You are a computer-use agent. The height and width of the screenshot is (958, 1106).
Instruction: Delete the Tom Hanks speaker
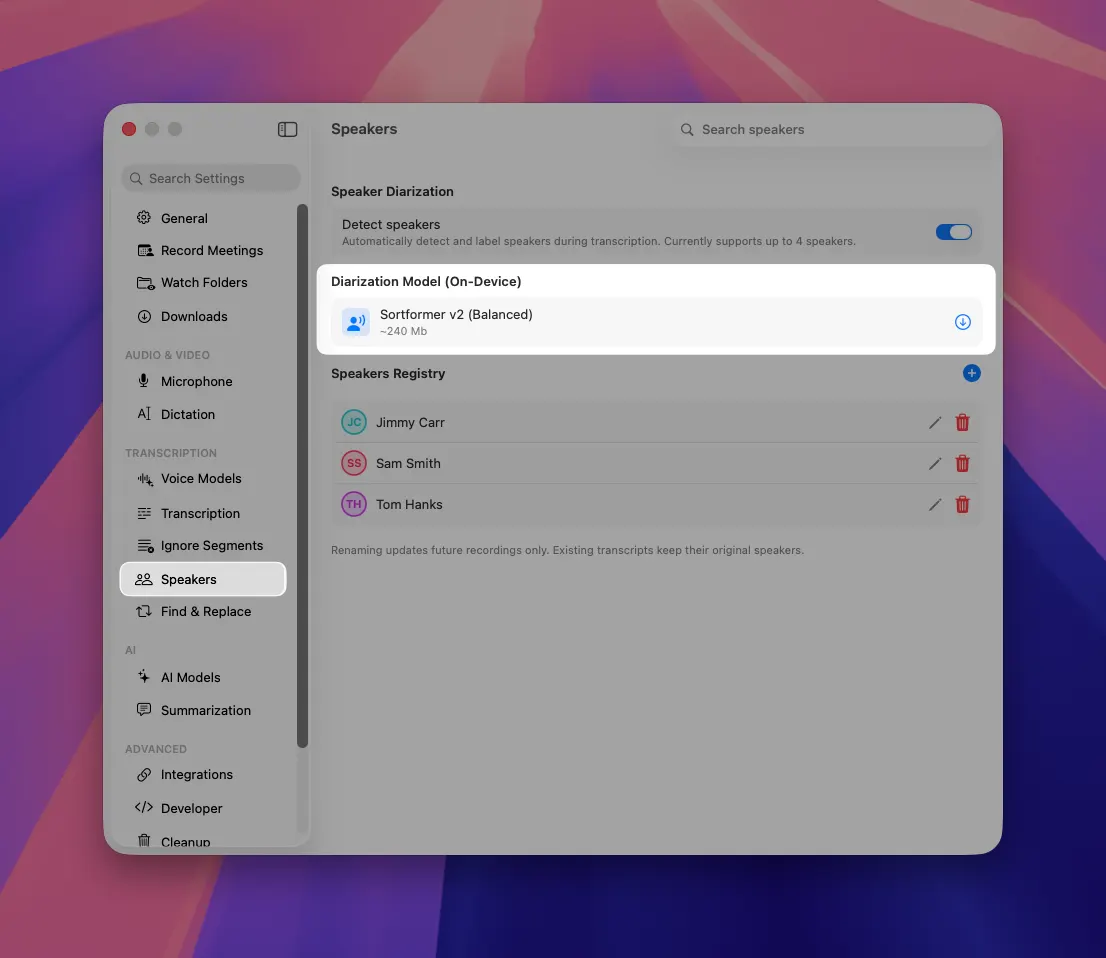click(x=962, y=504)
